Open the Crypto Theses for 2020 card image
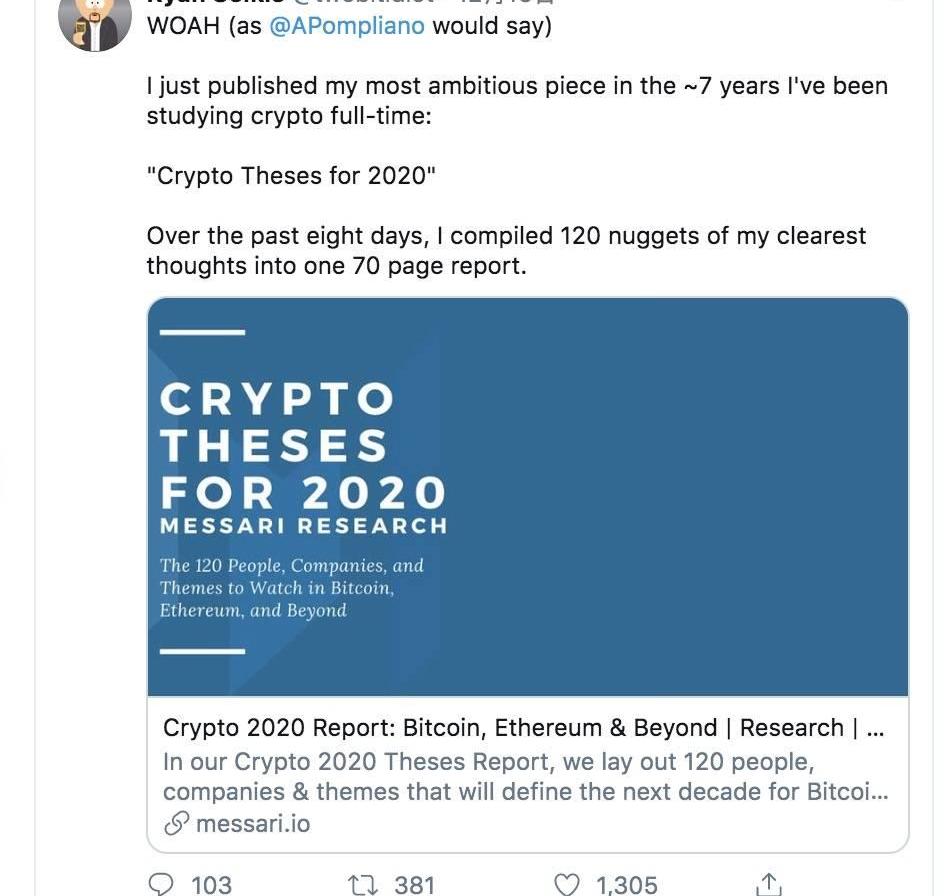Screen dimensions: 950x896 528,497
